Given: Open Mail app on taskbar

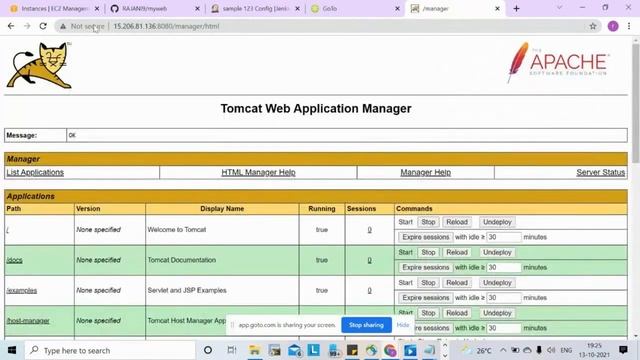Looking at the screenshot, I should [294, 350].
